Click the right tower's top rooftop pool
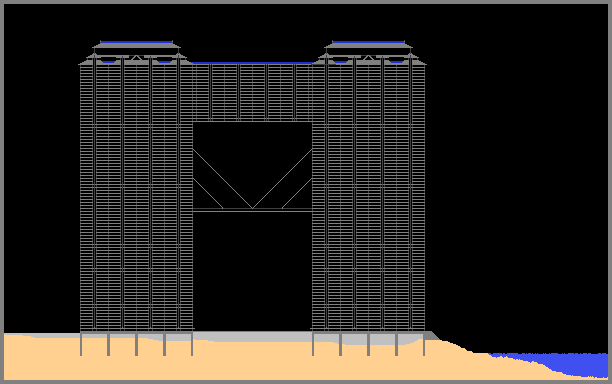612x384 pixels. [368, 42]
